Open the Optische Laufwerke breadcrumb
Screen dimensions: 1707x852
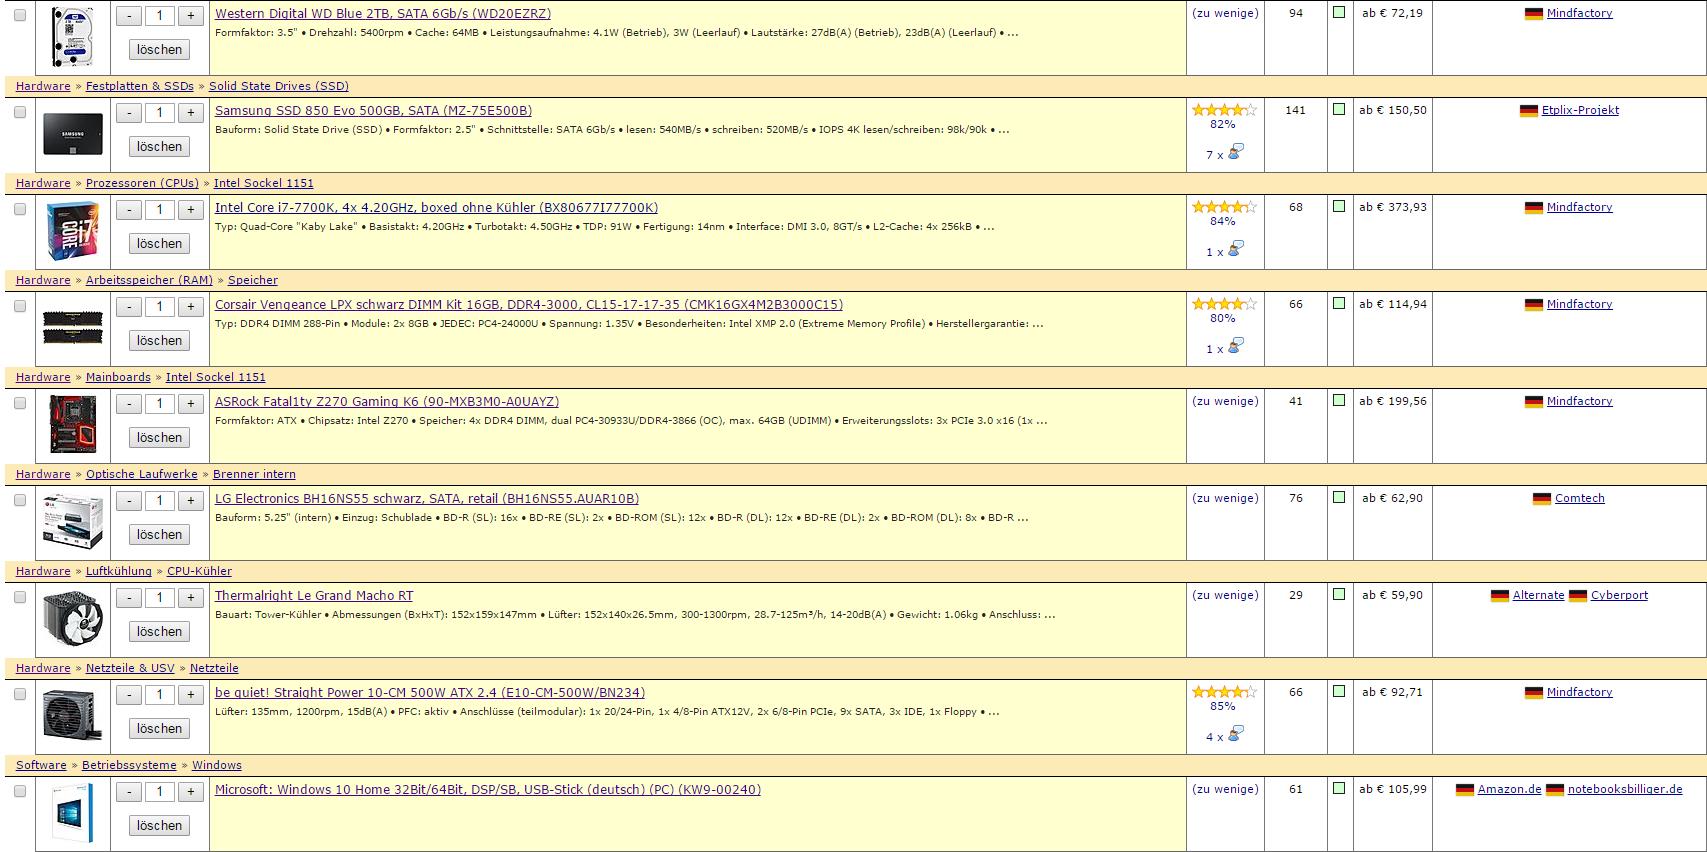tap(142, 474)
